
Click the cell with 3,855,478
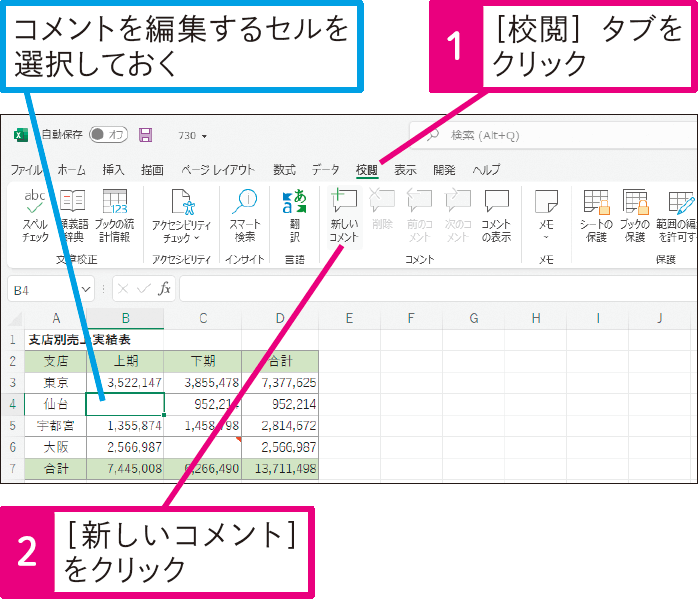(x=203, y=382)
